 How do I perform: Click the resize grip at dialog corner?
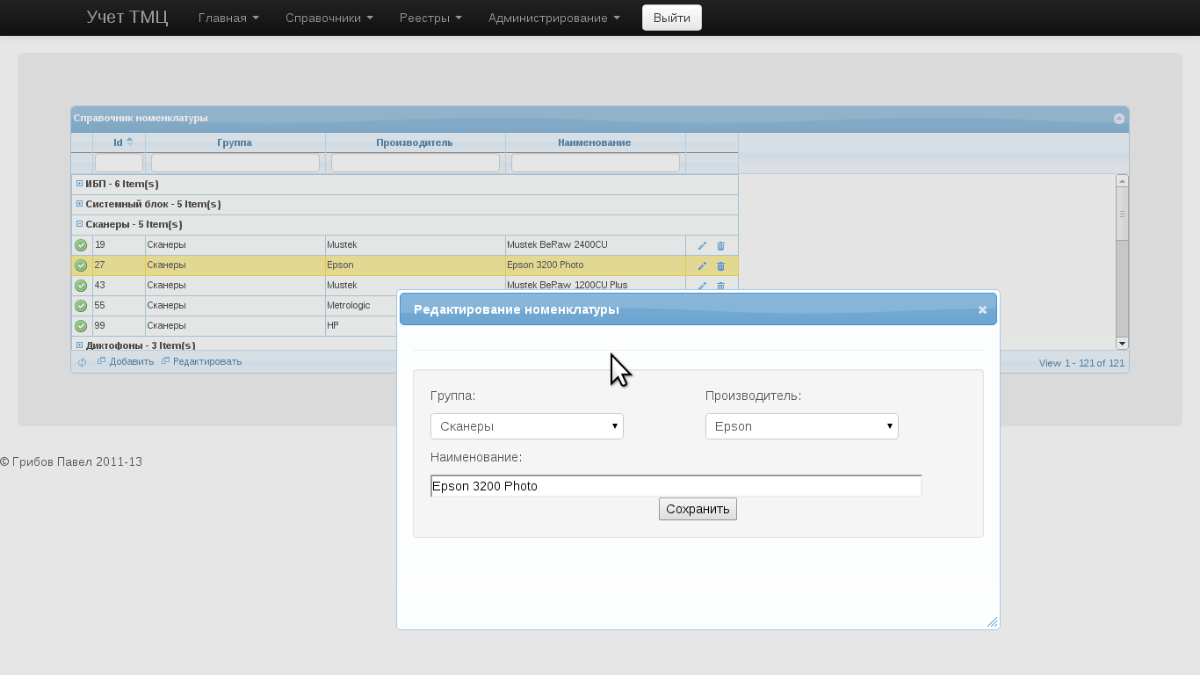point(992,621)
